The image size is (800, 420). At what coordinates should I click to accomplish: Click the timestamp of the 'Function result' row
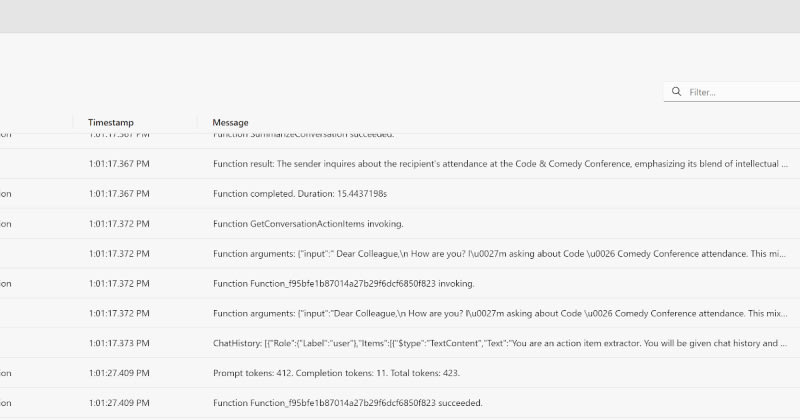click(x=119, y=163)
